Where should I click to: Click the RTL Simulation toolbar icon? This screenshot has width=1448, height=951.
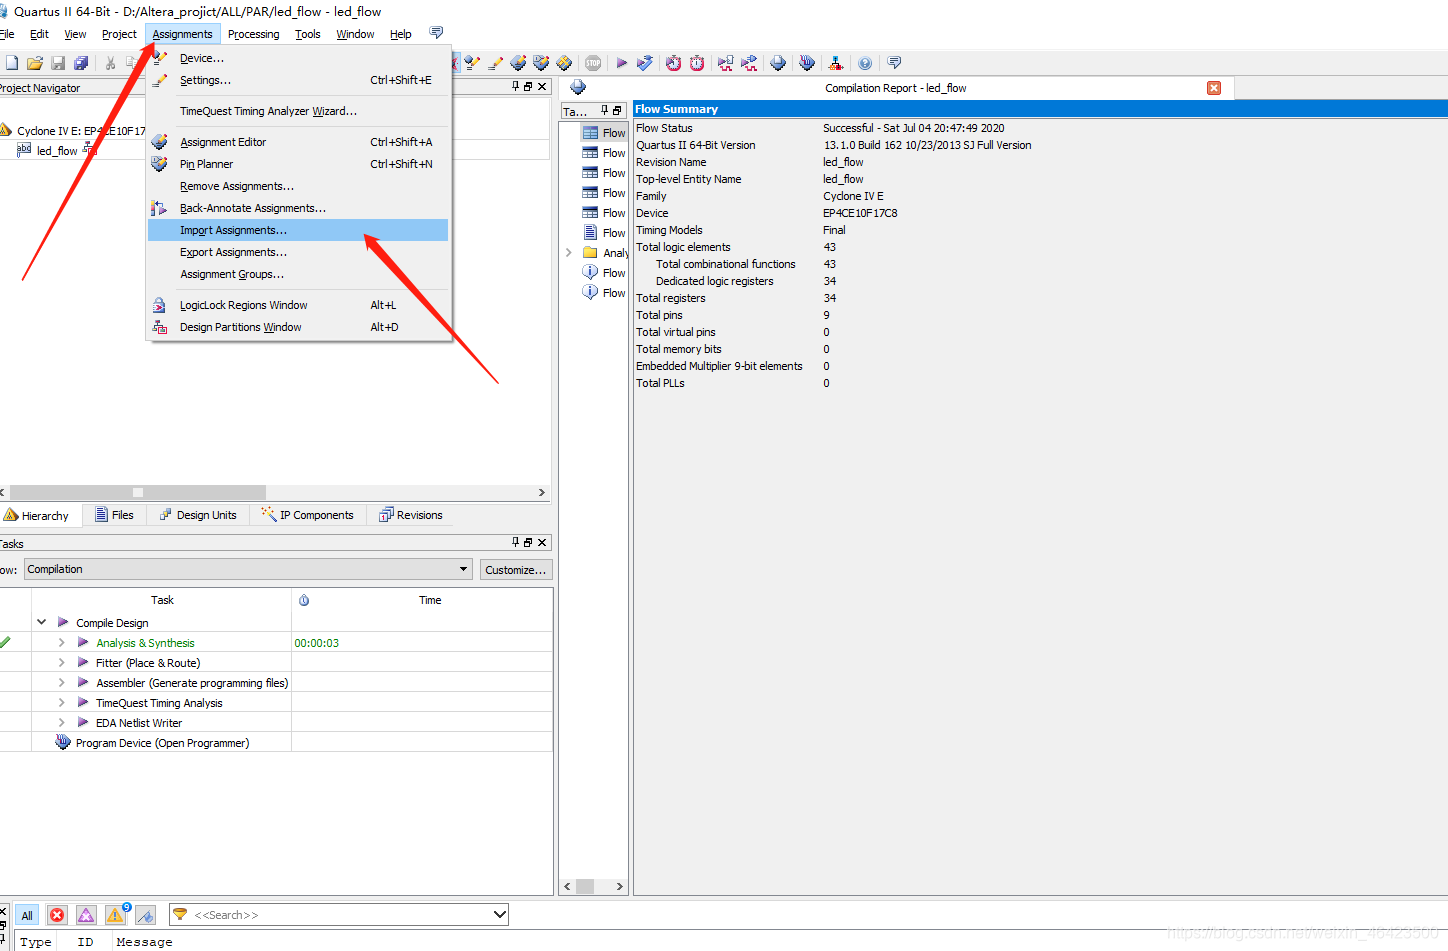pyautogui.click(x=726, y=63)
